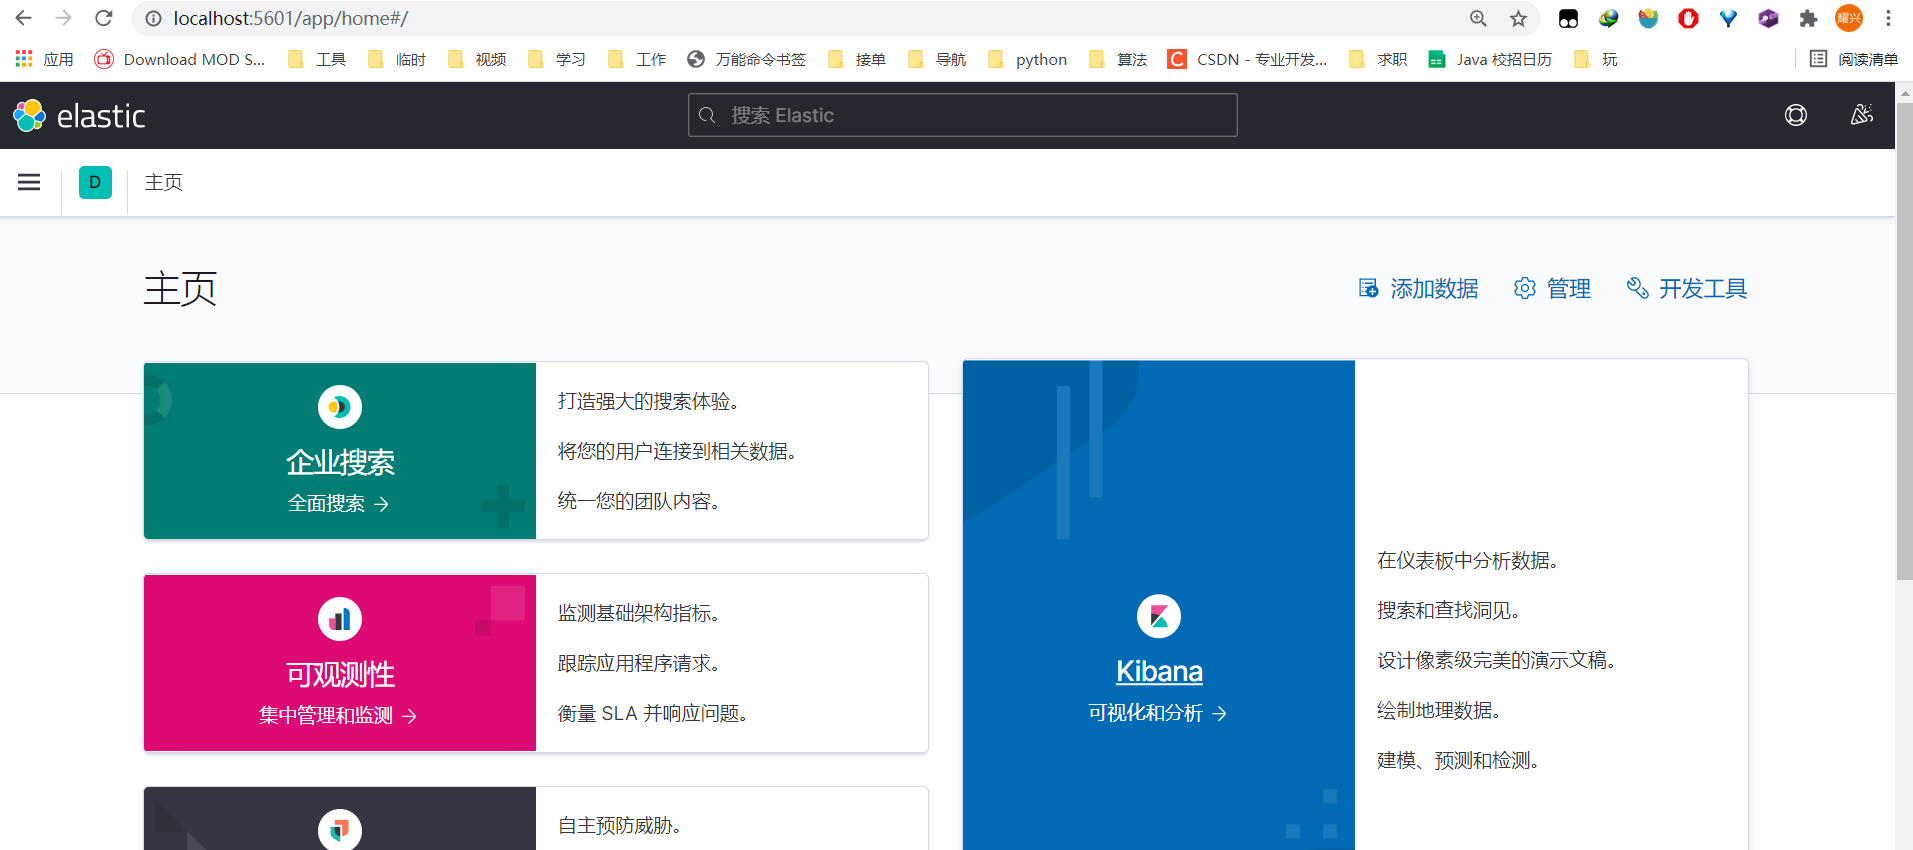The height and width of the screenshot is (850, 1913).
Task: Open the Download MOD S... bookmark
Action: coord(180,59)
